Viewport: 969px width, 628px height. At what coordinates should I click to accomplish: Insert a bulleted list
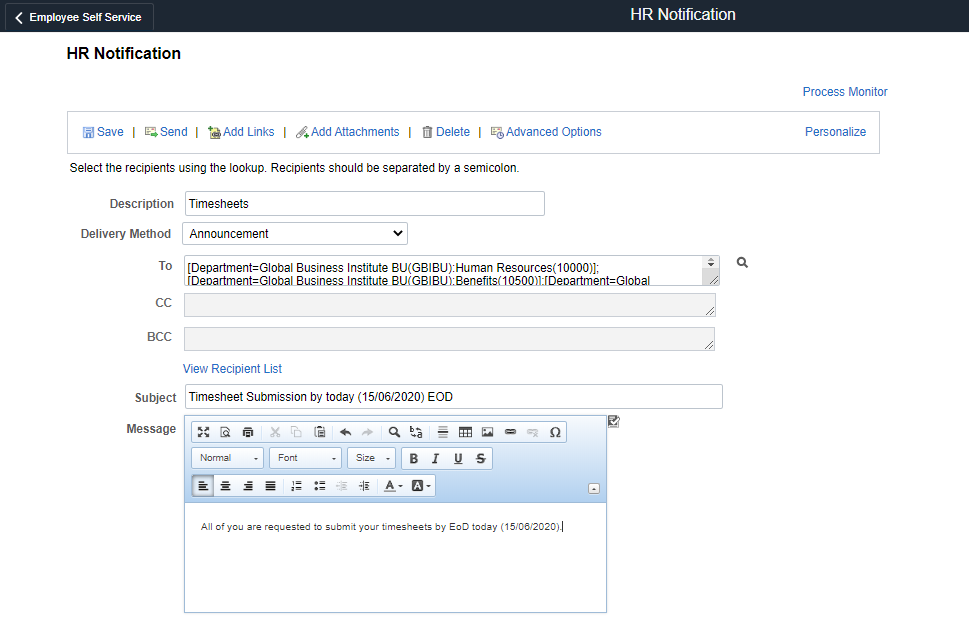(319, 486)
